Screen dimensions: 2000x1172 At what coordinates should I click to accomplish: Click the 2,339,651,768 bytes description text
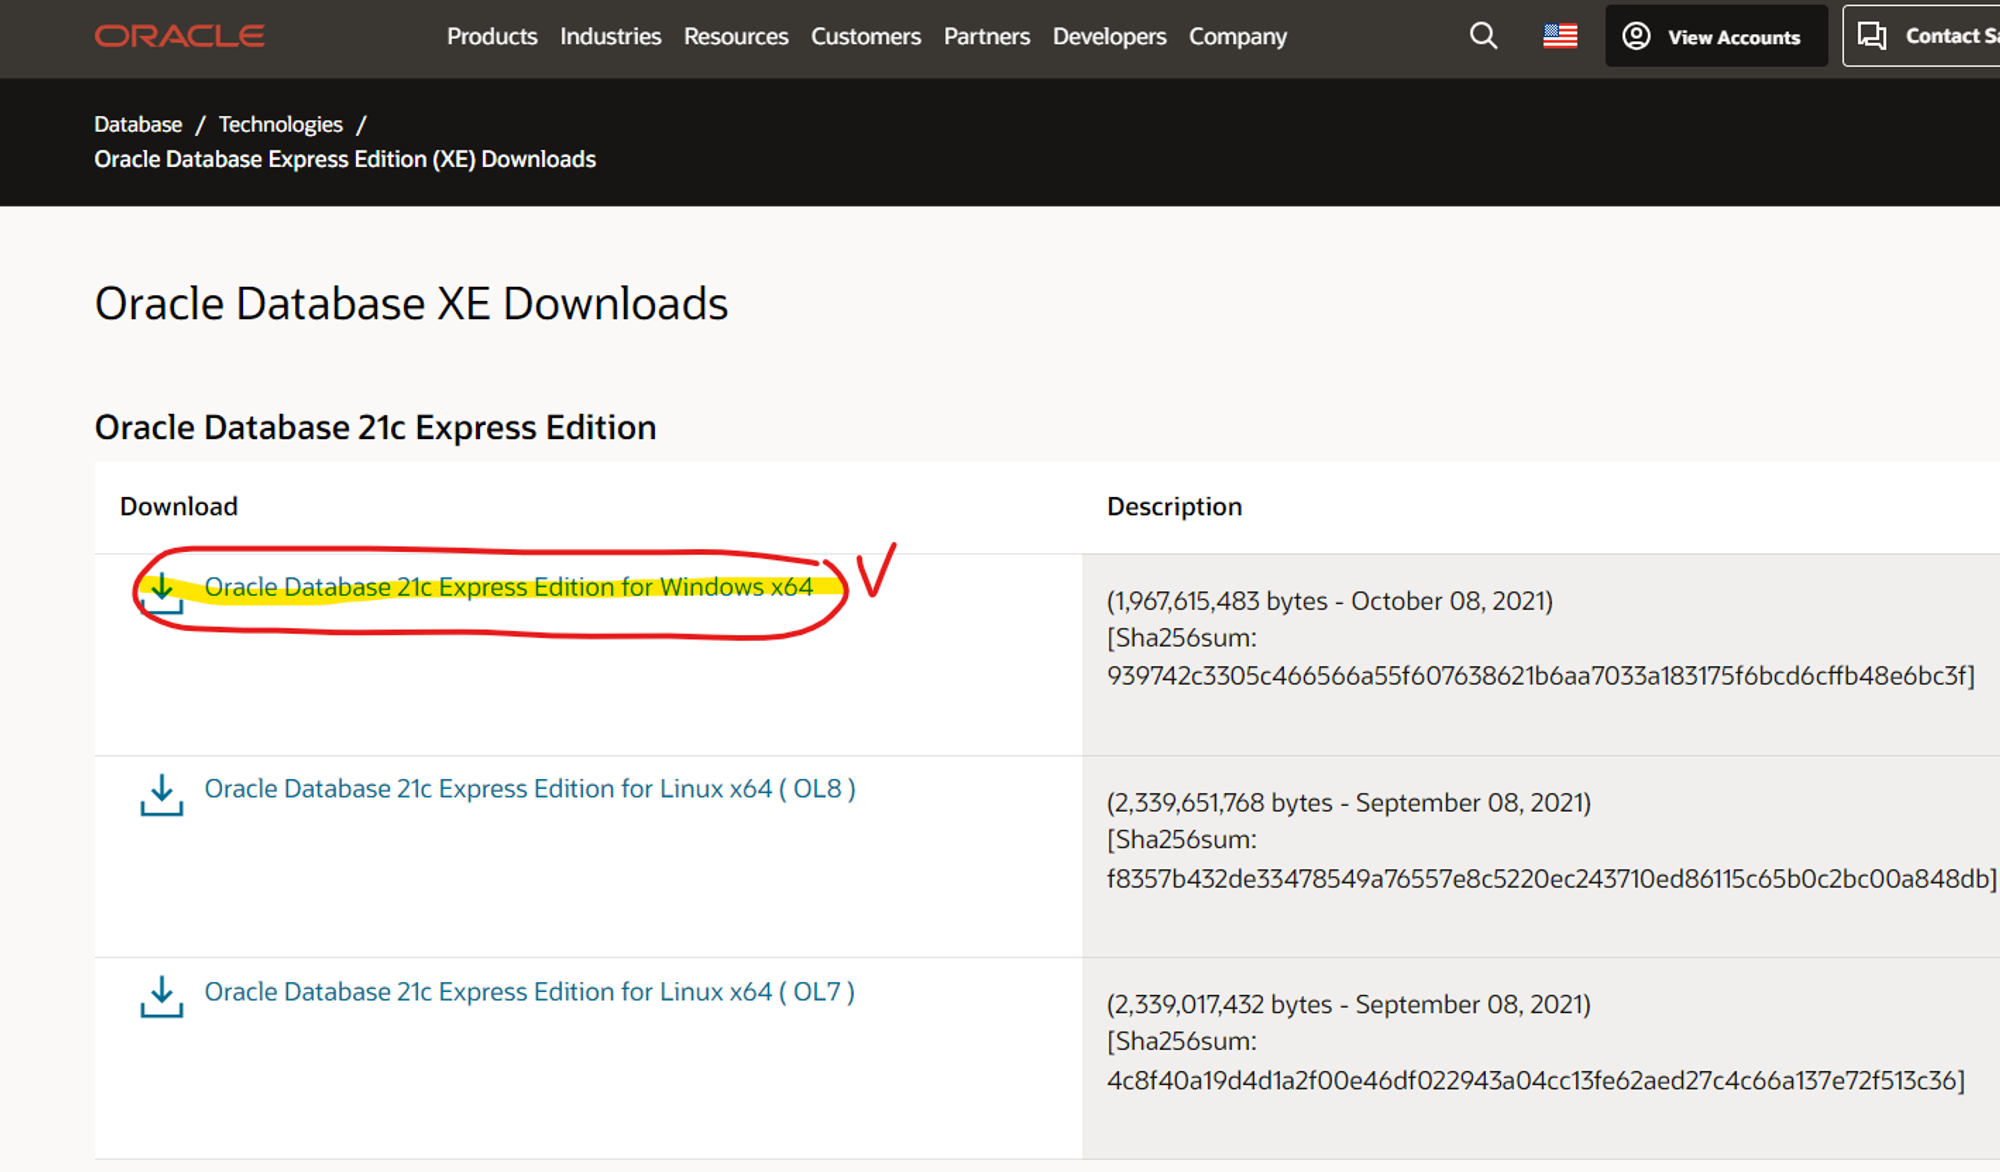click(1349, 803)
